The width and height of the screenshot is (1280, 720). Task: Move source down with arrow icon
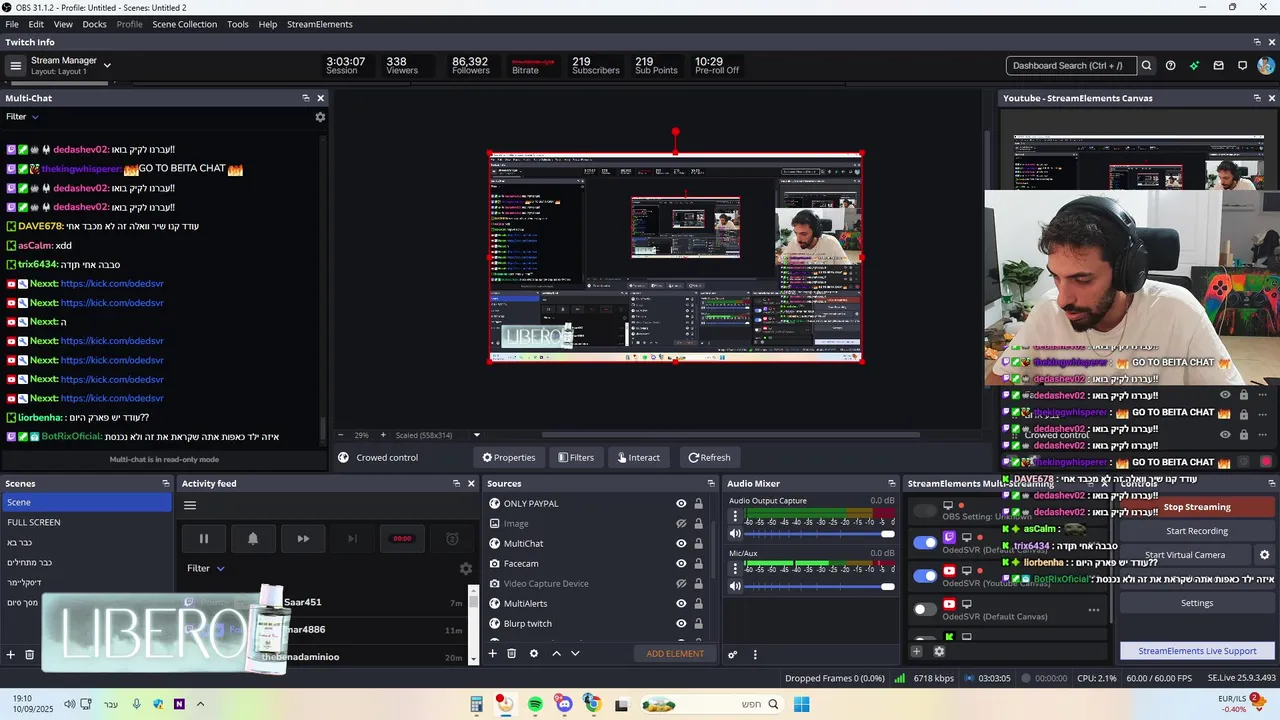click(575, 654)
